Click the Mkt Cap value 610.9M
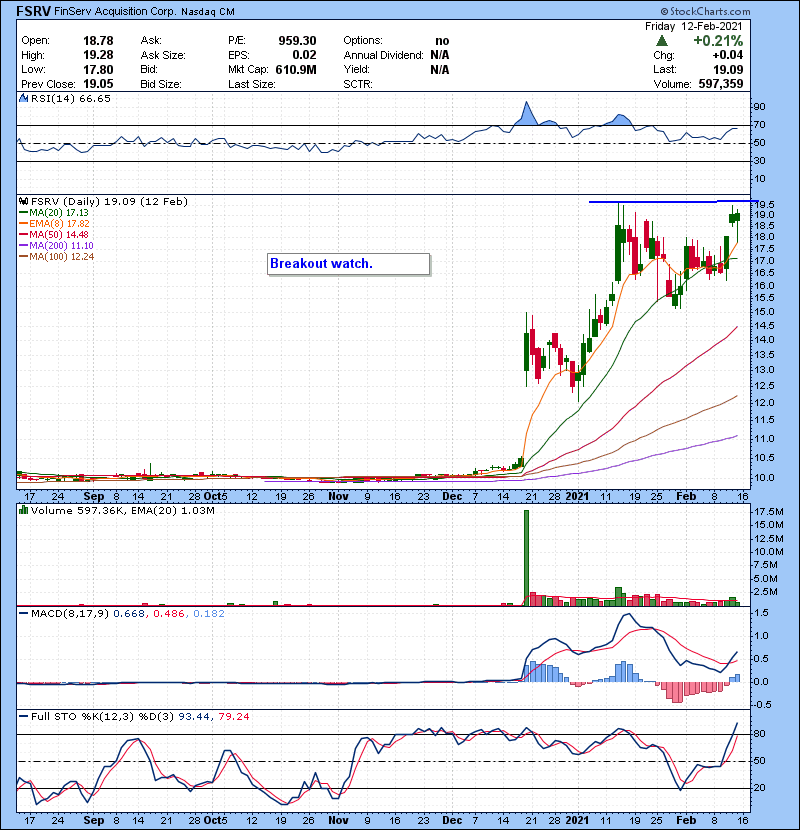This screenshot has width=800, height=830. point(296,69)
